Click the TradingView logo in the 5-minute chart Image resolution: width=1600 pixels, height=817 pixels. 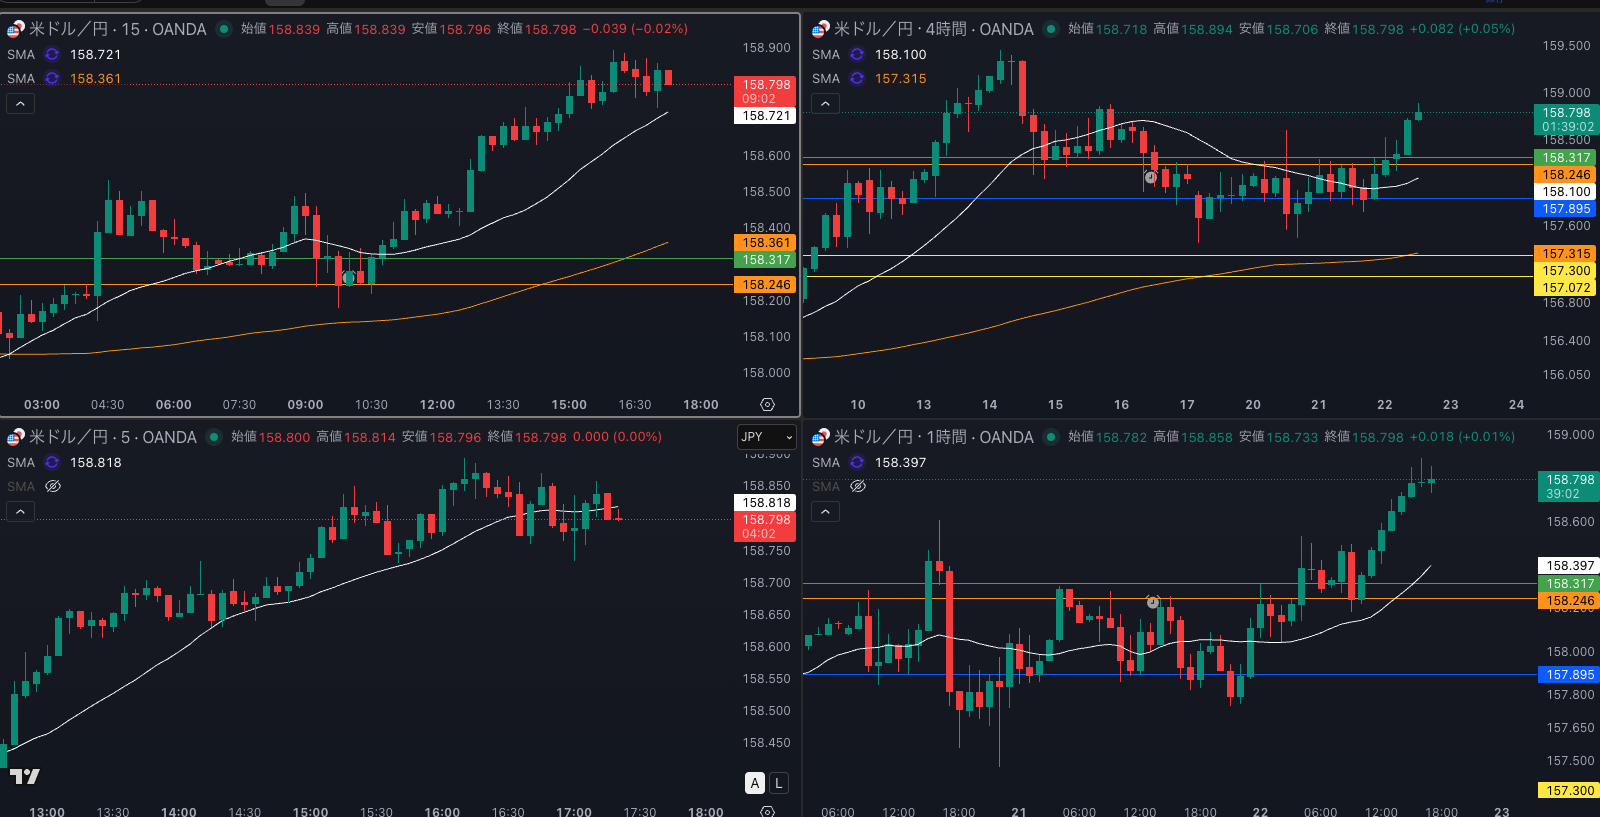pos(25,776)
